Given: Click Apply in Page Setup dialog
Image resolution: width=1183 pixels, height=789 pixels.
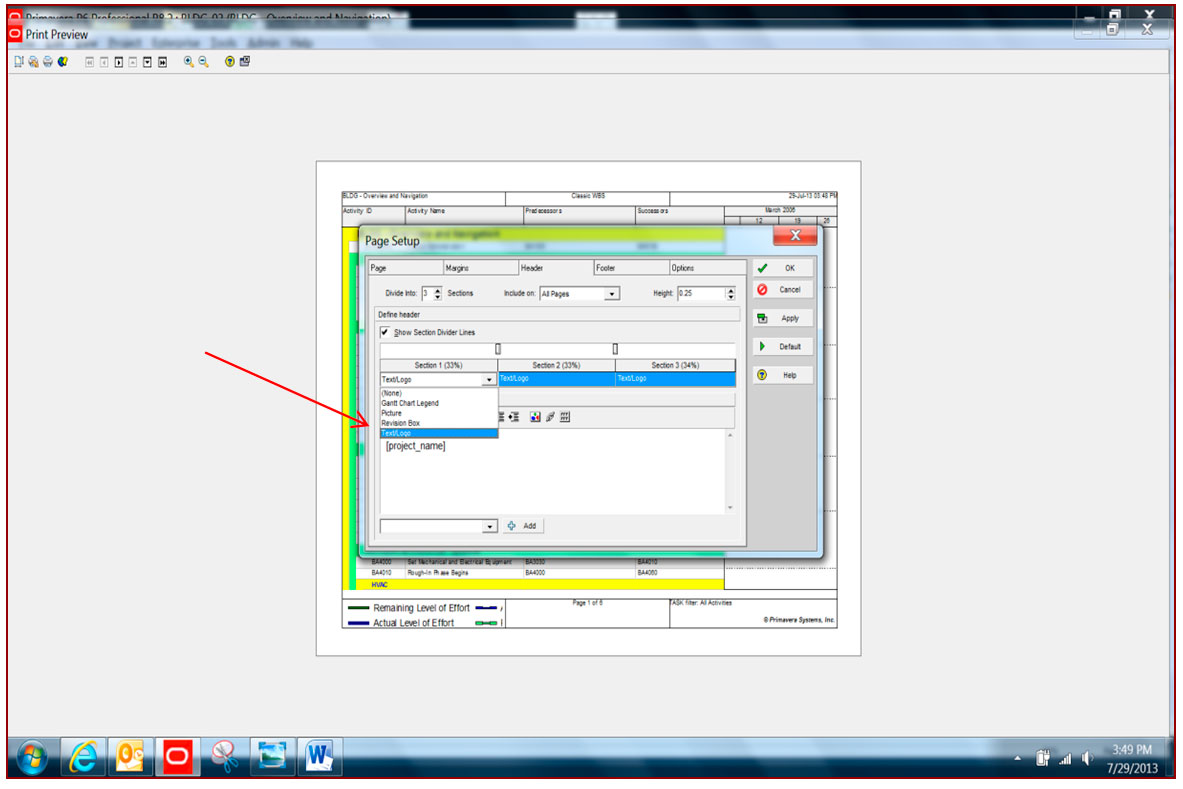Looking at the screenshot, I should (783, 318).
